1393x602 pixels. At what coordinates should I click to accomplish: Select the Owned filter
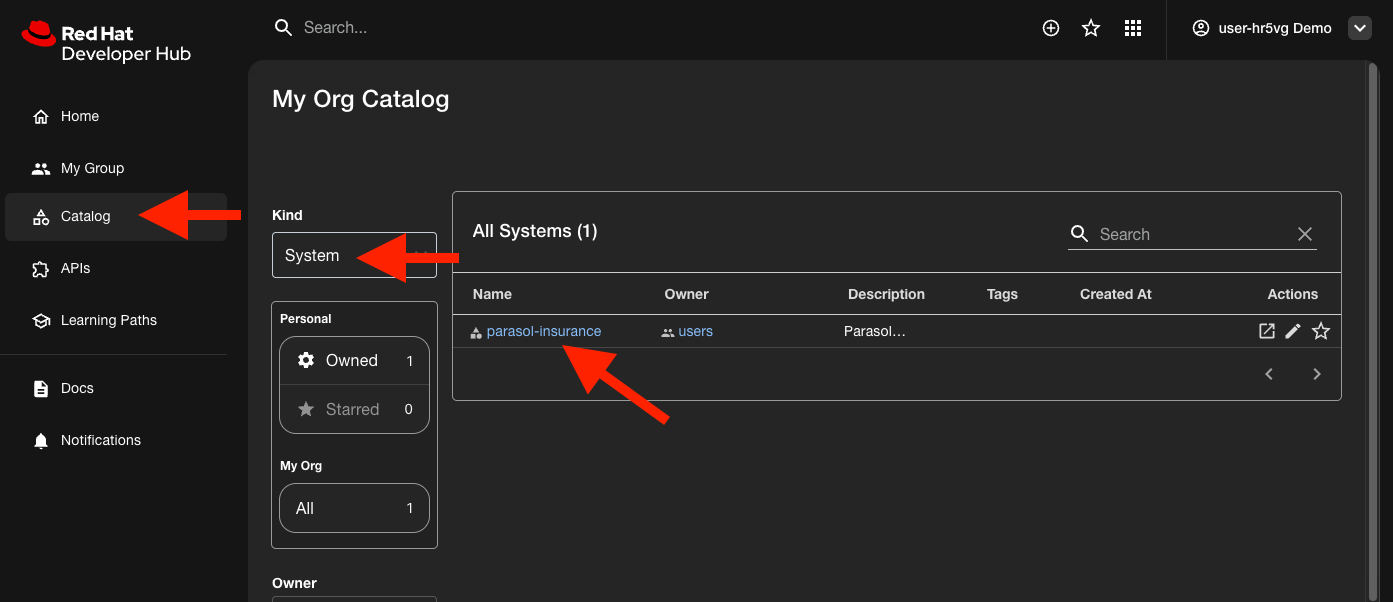point(354,360)
